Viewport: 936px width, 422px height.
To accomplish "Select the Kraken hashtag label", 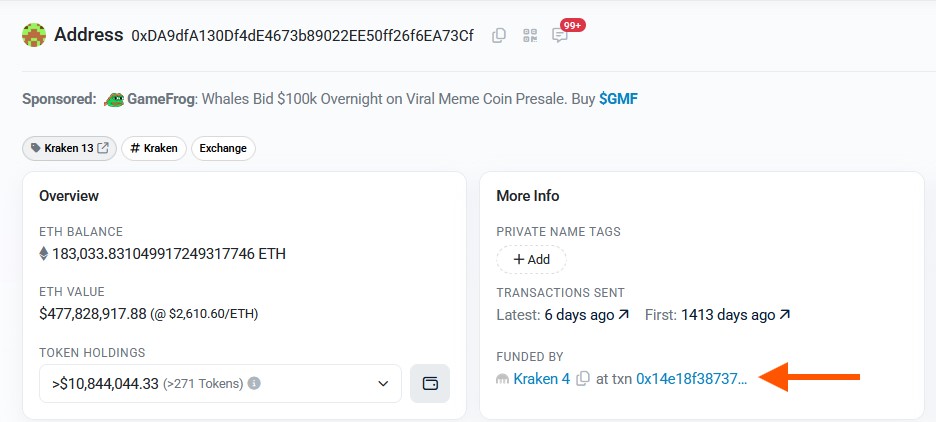I will point(153,148).
